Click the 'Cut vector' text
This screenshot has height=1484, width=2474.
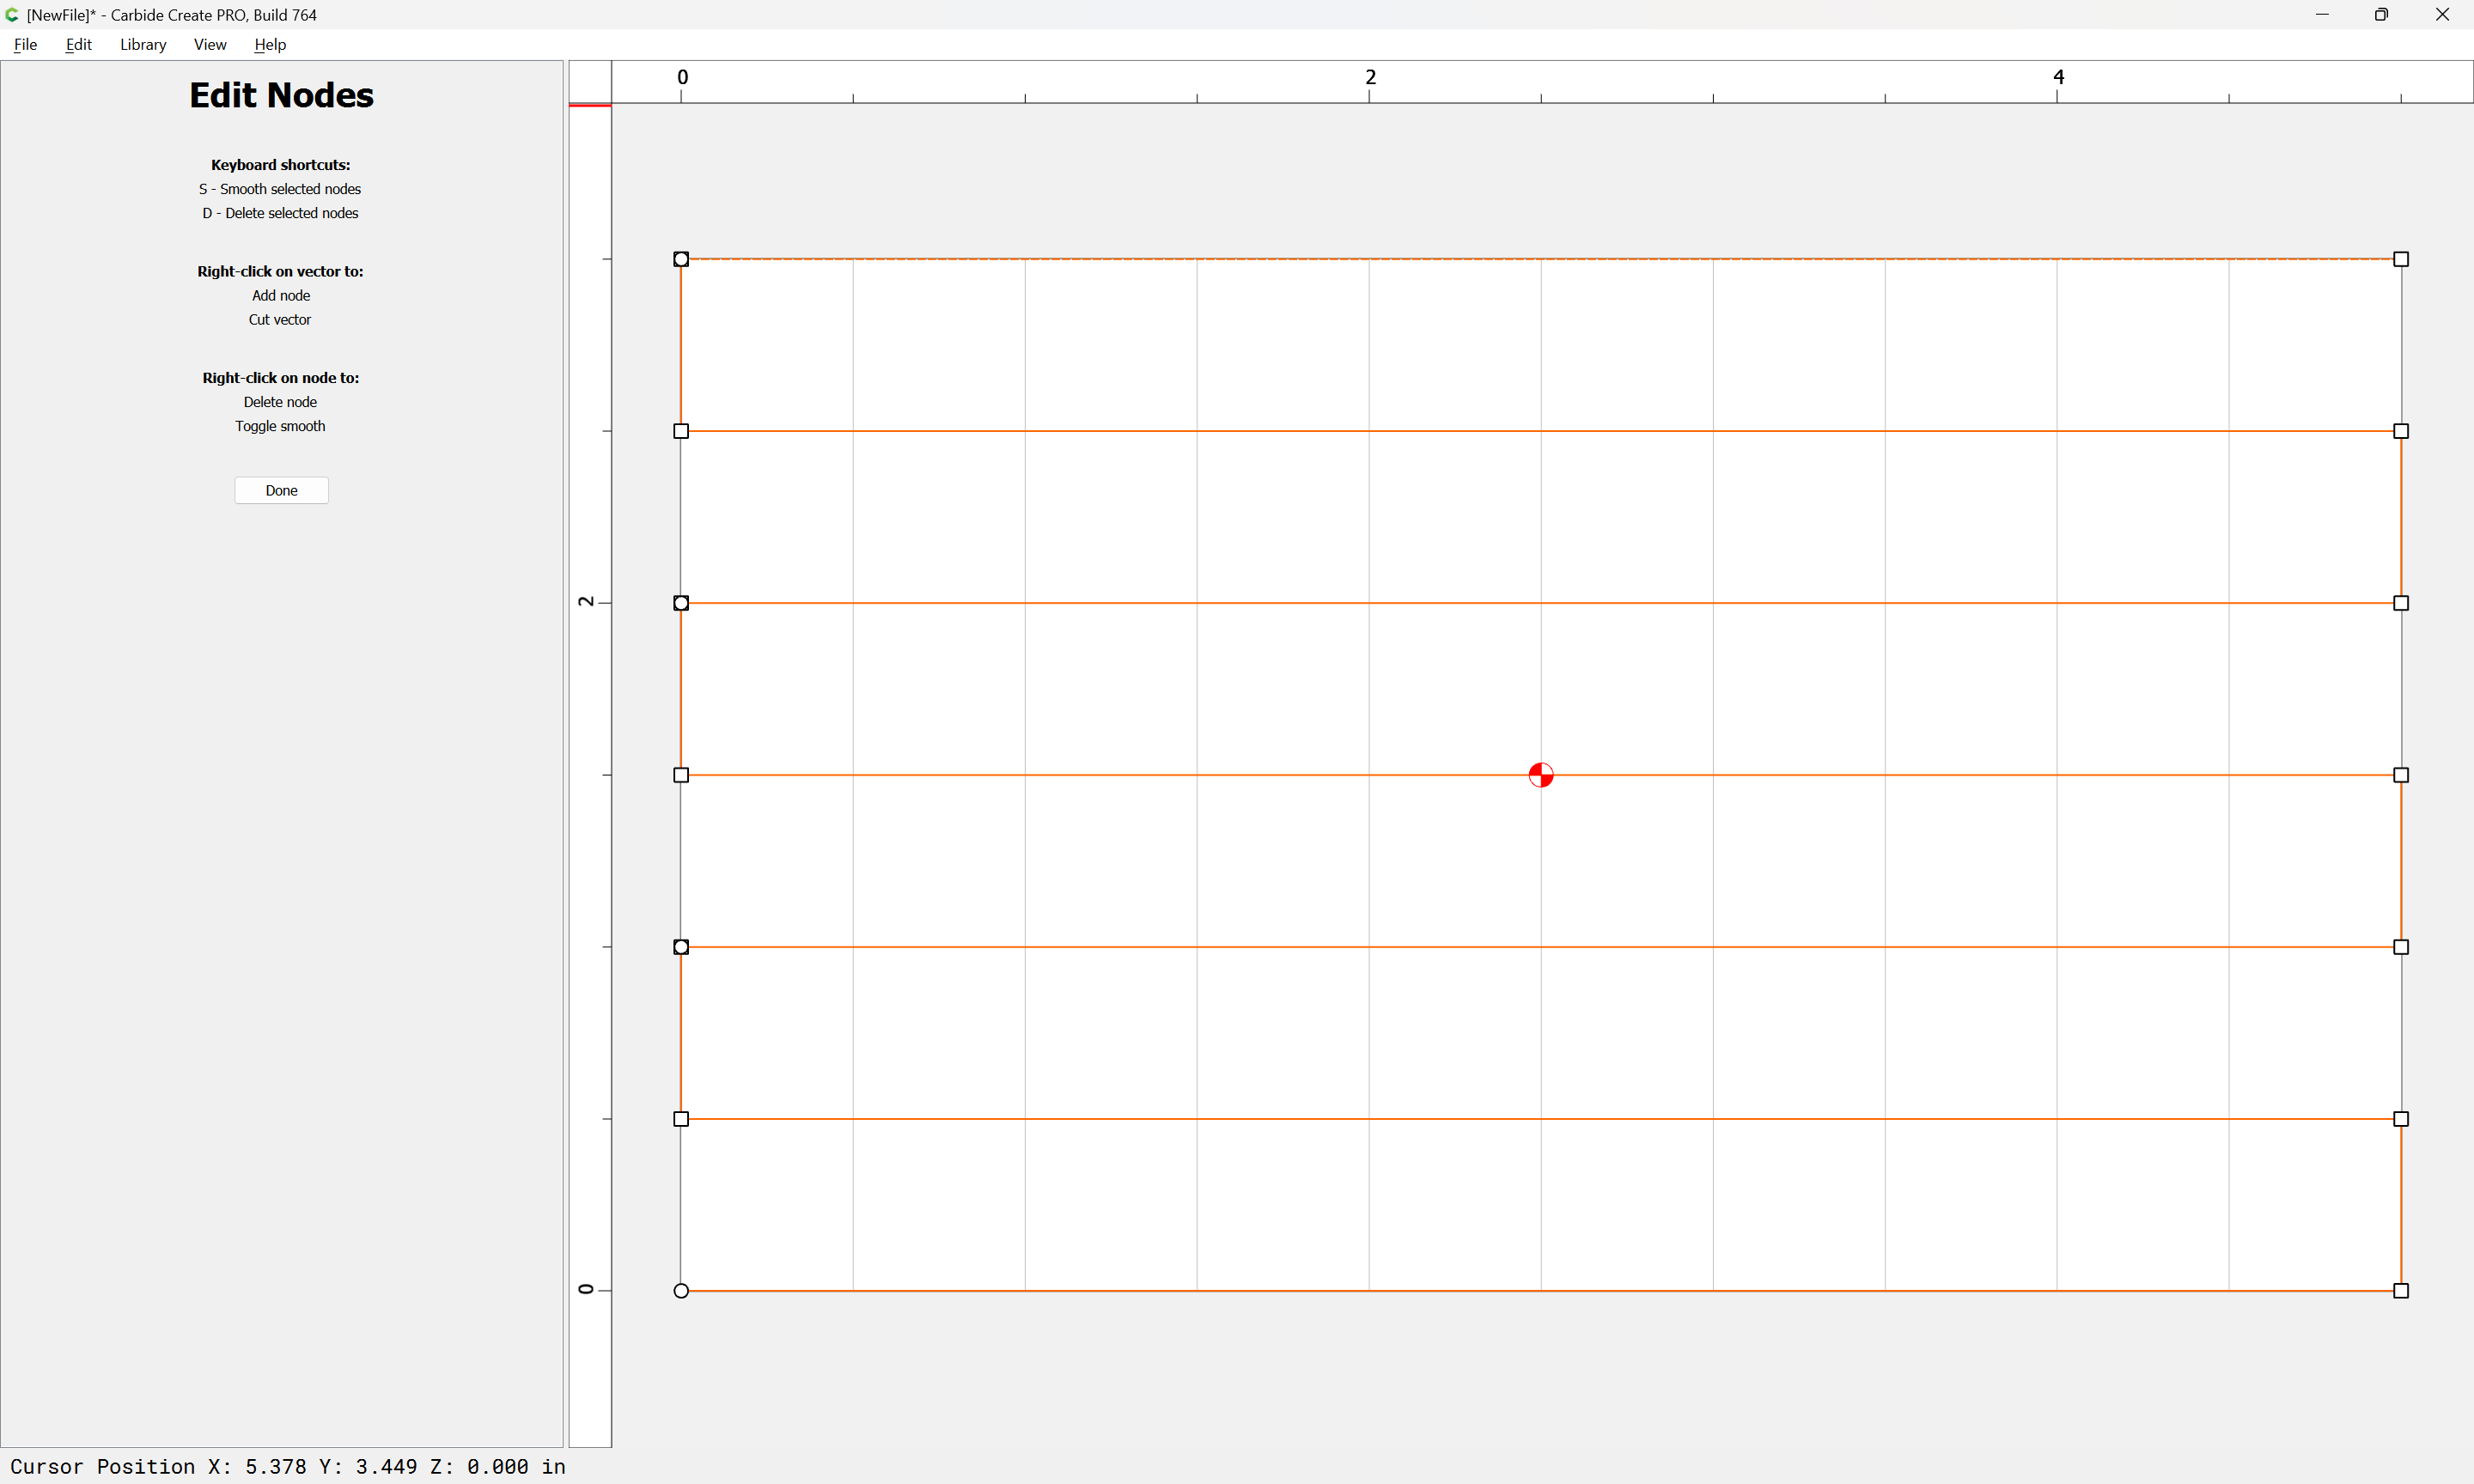[x=280, y=319]
